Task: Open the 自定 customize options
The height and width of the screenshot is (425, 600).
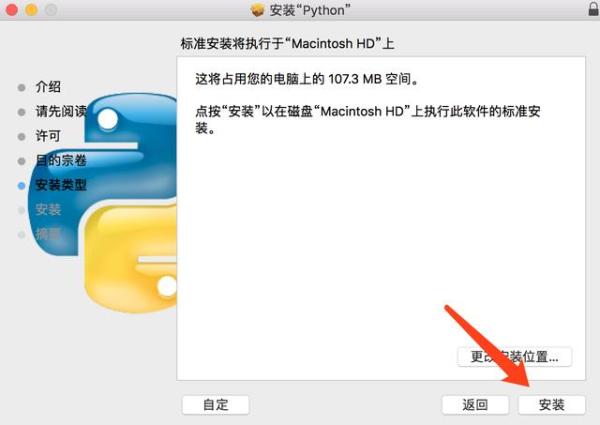Action: [215, 405]
